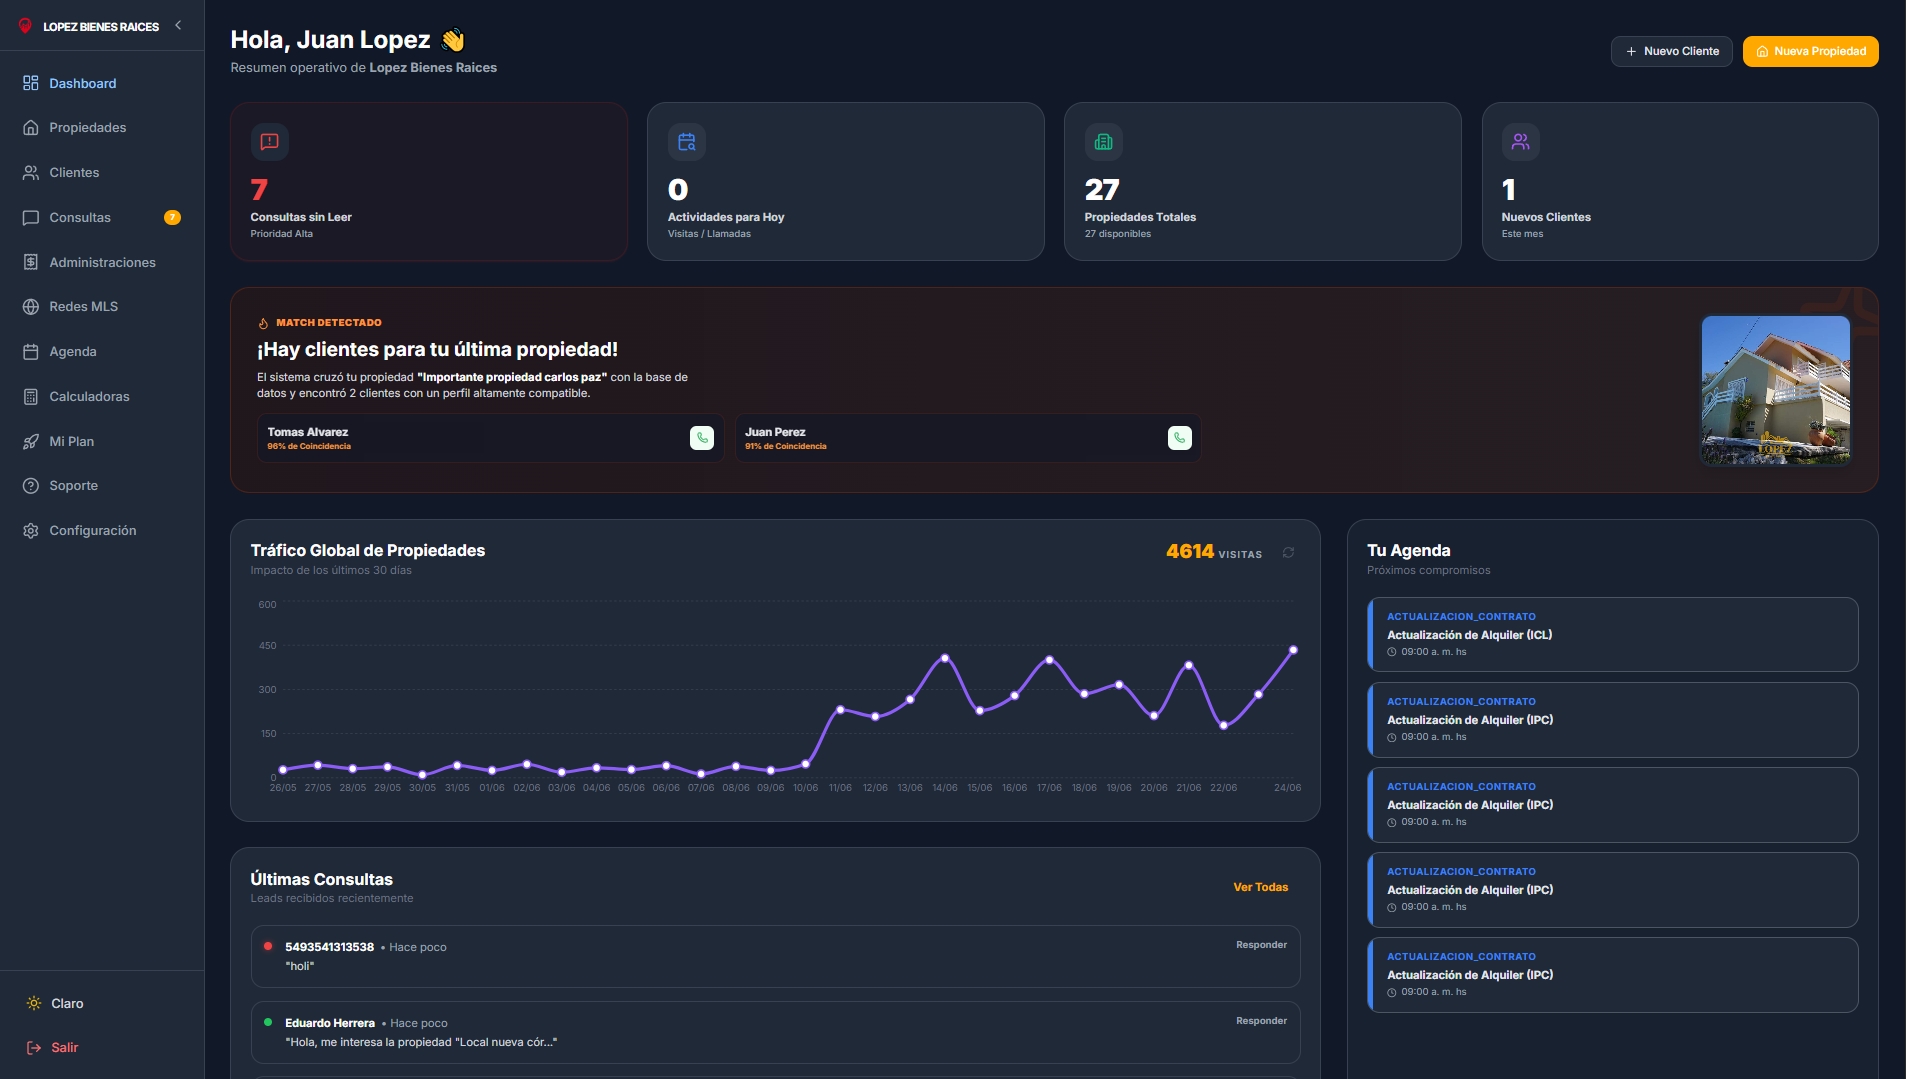The image size is (1906, 1079).
Task: Click the Soporte help icon
Action: (x=31, y=486)
